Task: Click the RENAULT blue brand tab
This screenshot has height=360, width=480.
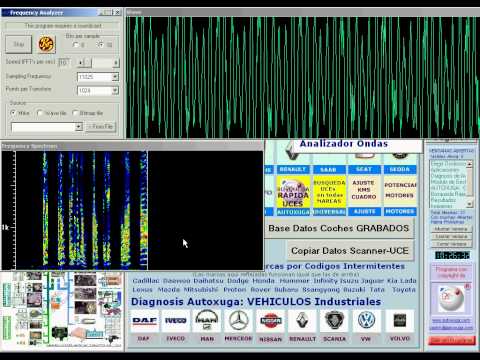Action: tap(293, 169)
